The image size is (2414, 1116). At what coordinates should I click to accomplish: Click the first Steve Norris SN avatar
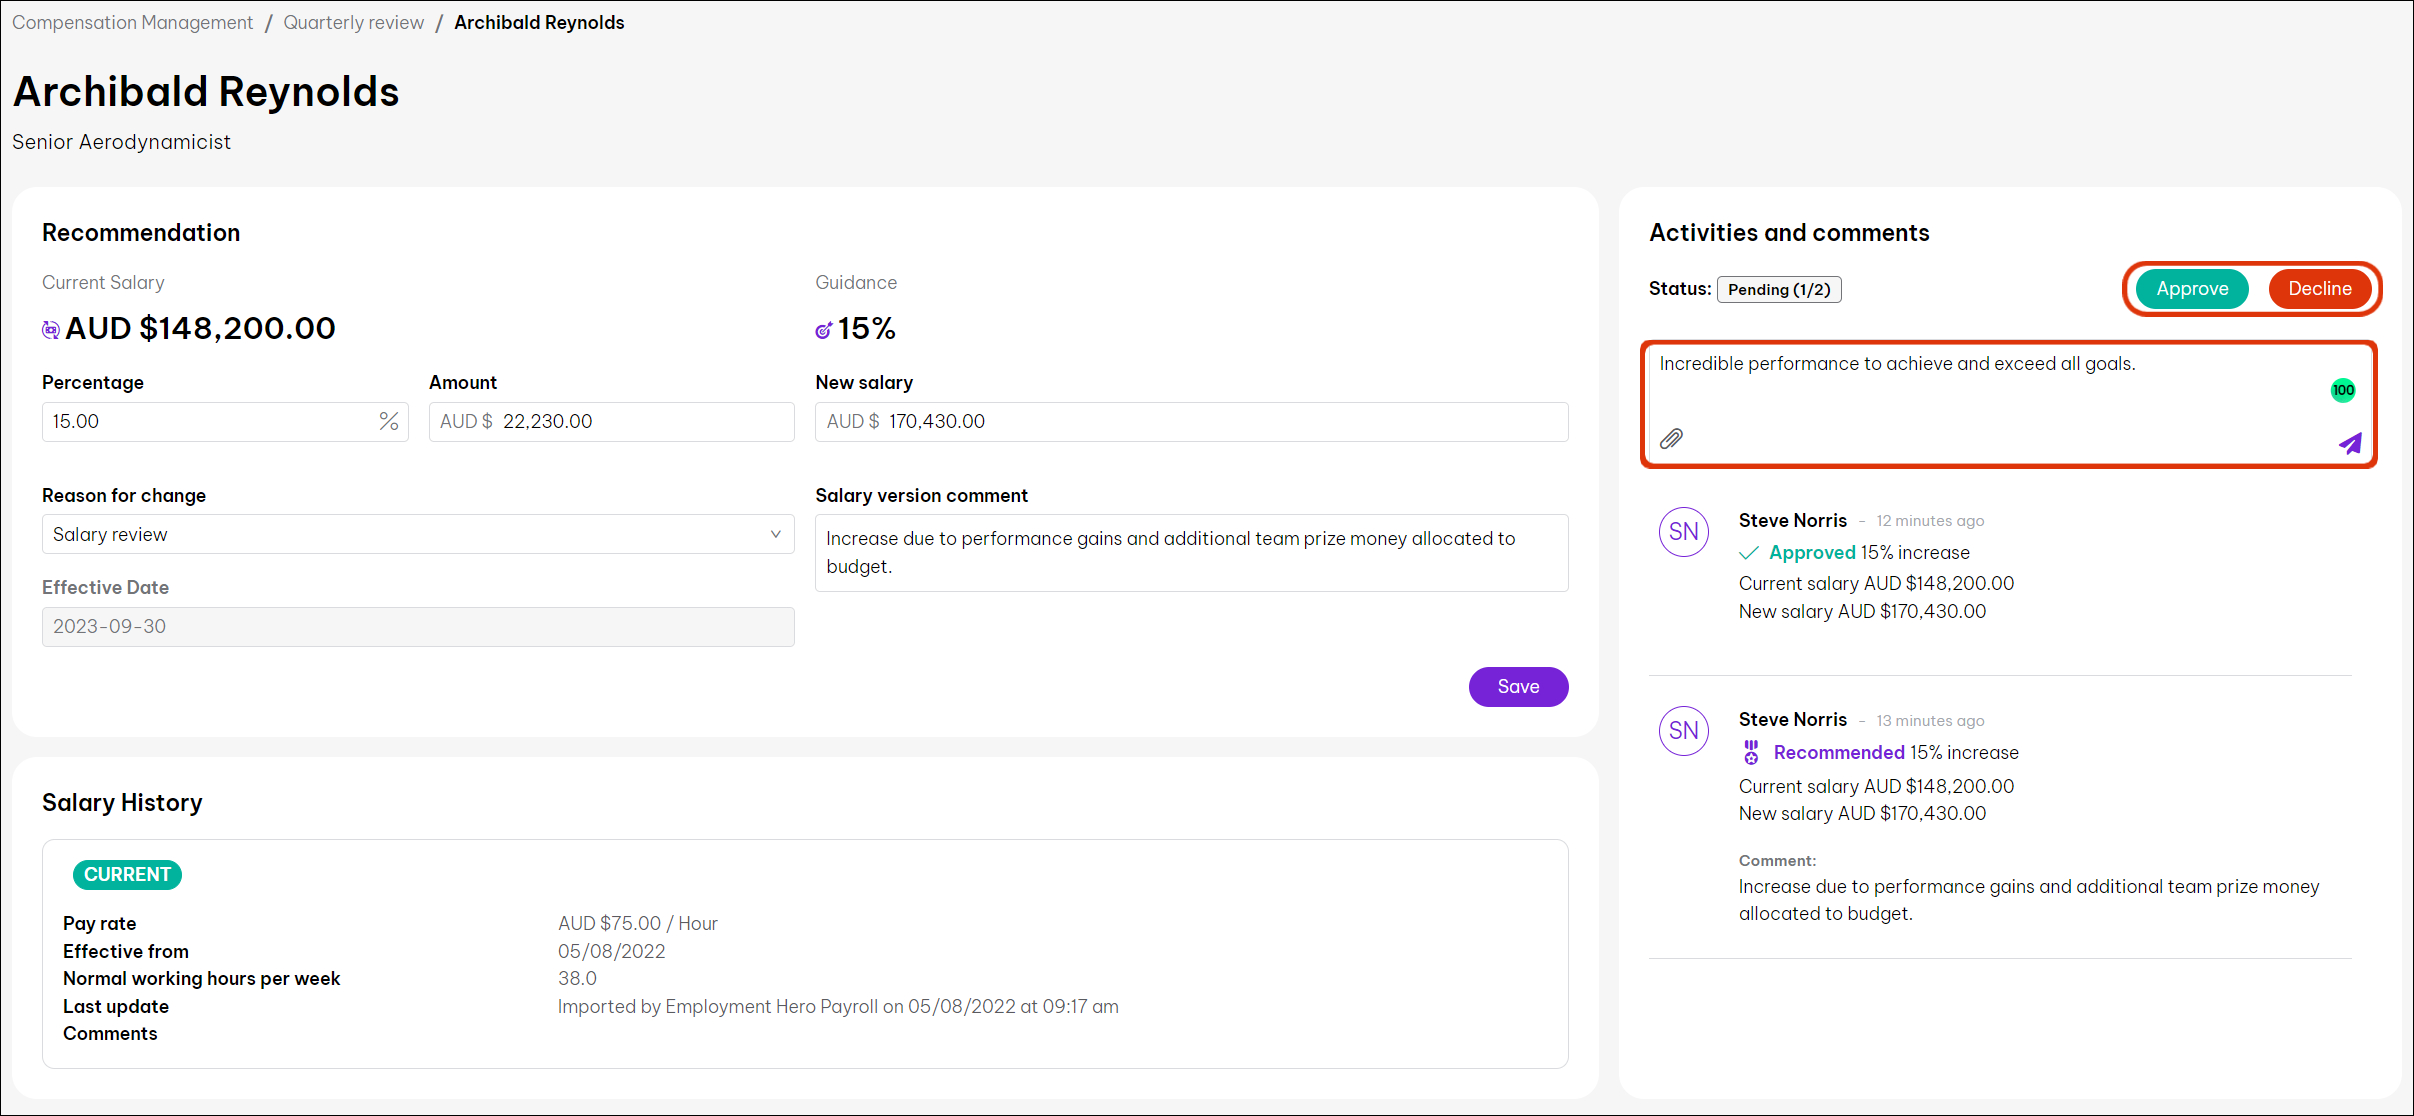point(1684,531)
